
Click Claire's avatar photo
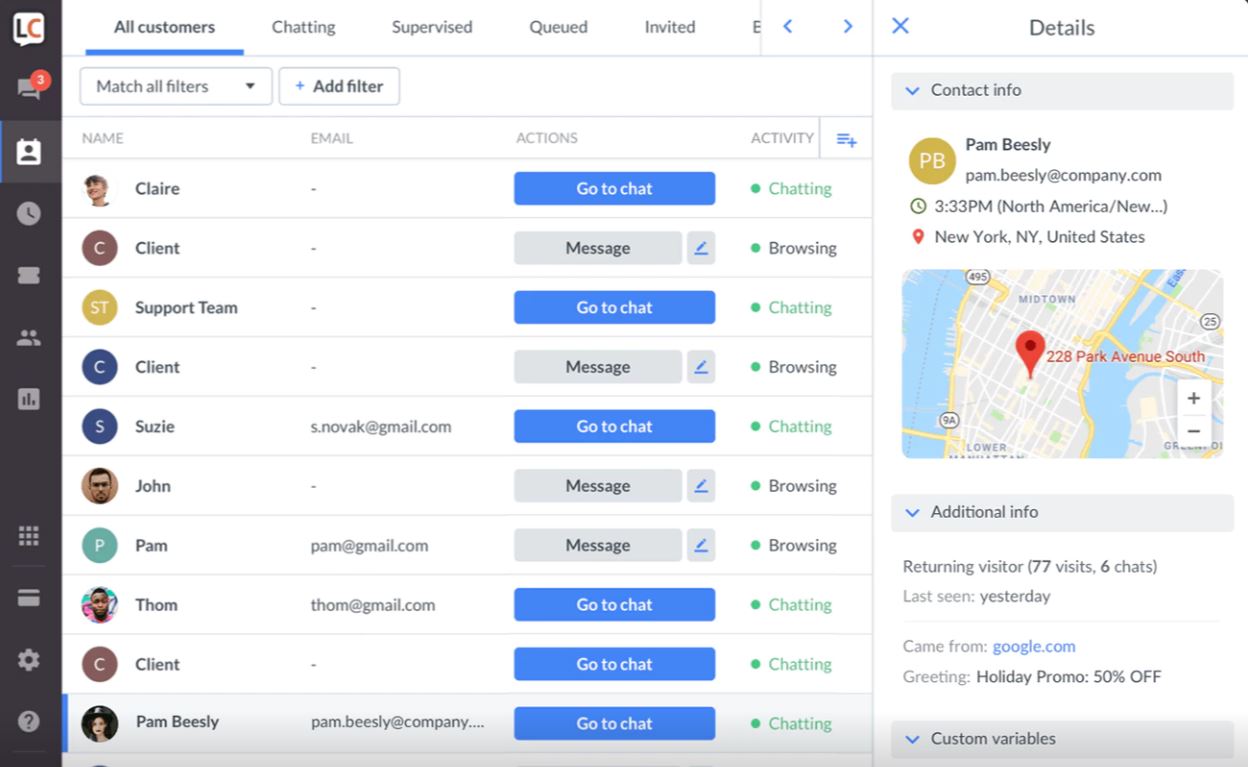pyautogui.click(x=98, y=189)
